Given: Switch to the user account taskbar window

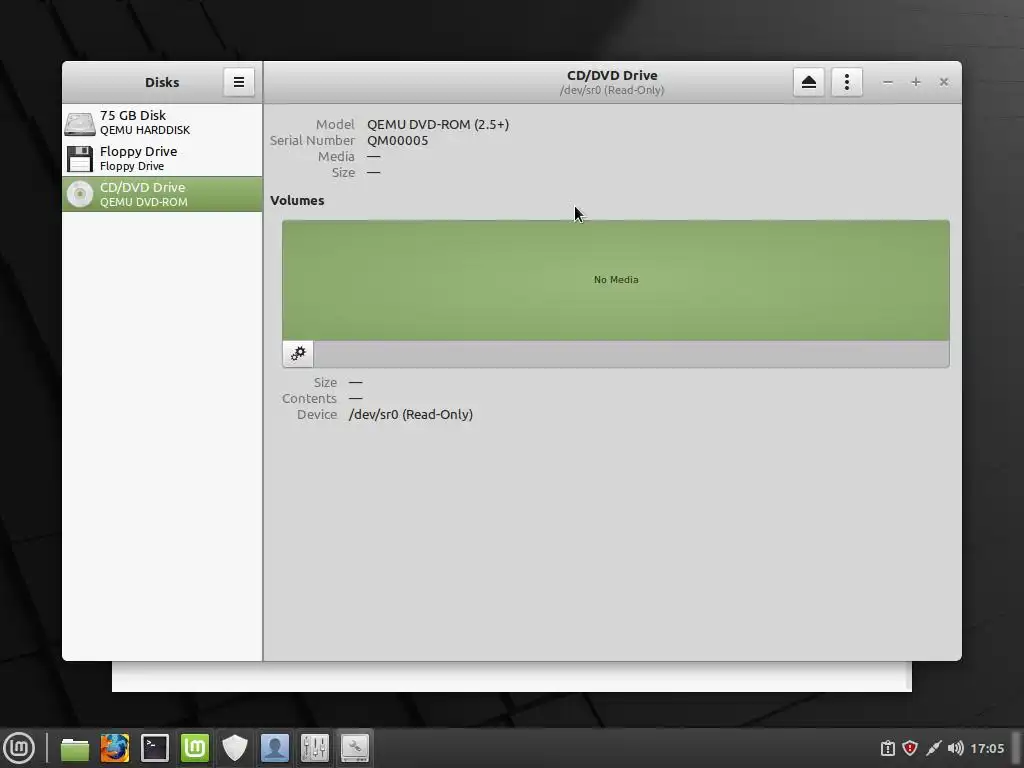Looking at the screenshot, I should [x=274, y=748].
